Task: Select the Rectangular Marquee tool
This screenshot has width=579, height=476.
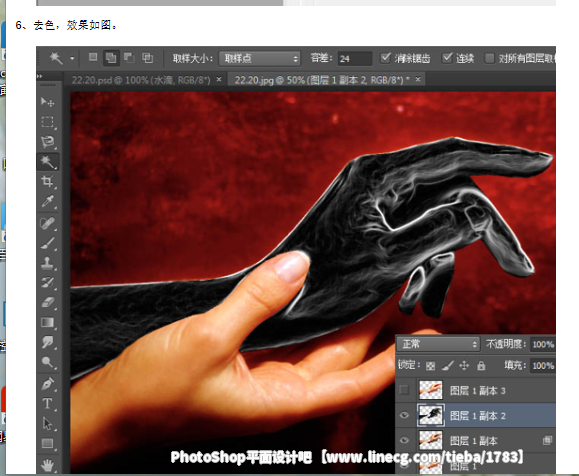Action: (48, 122)
